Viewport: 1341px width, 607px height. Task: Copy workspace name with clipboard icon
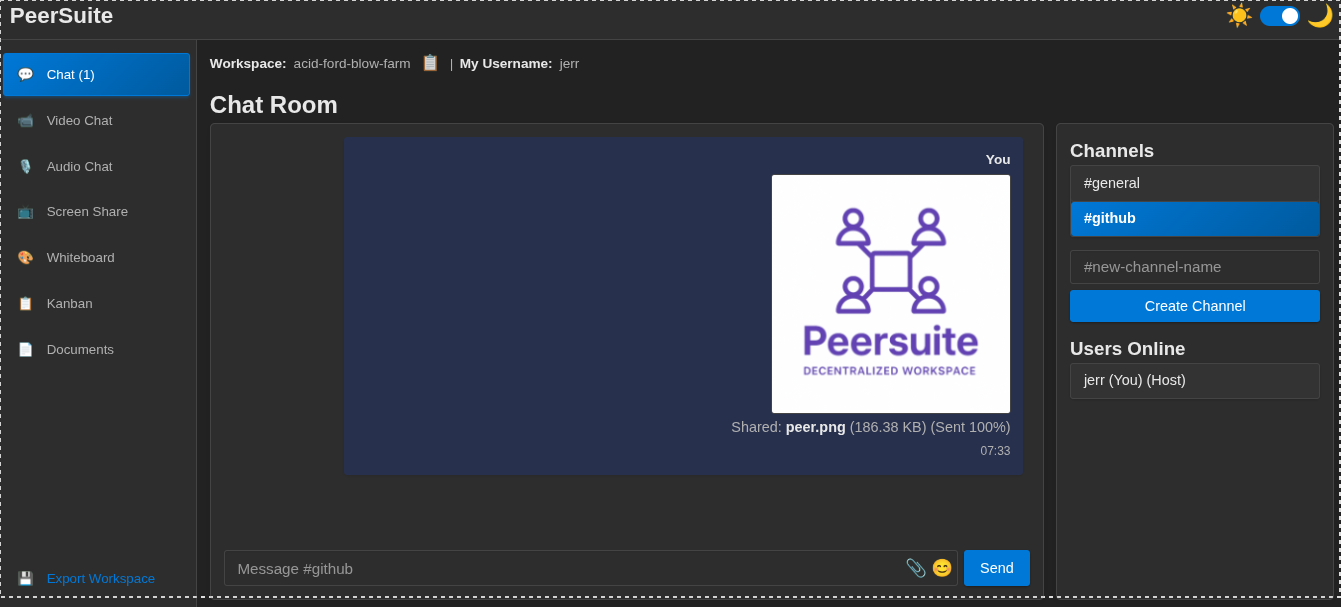tap(430, 63)
